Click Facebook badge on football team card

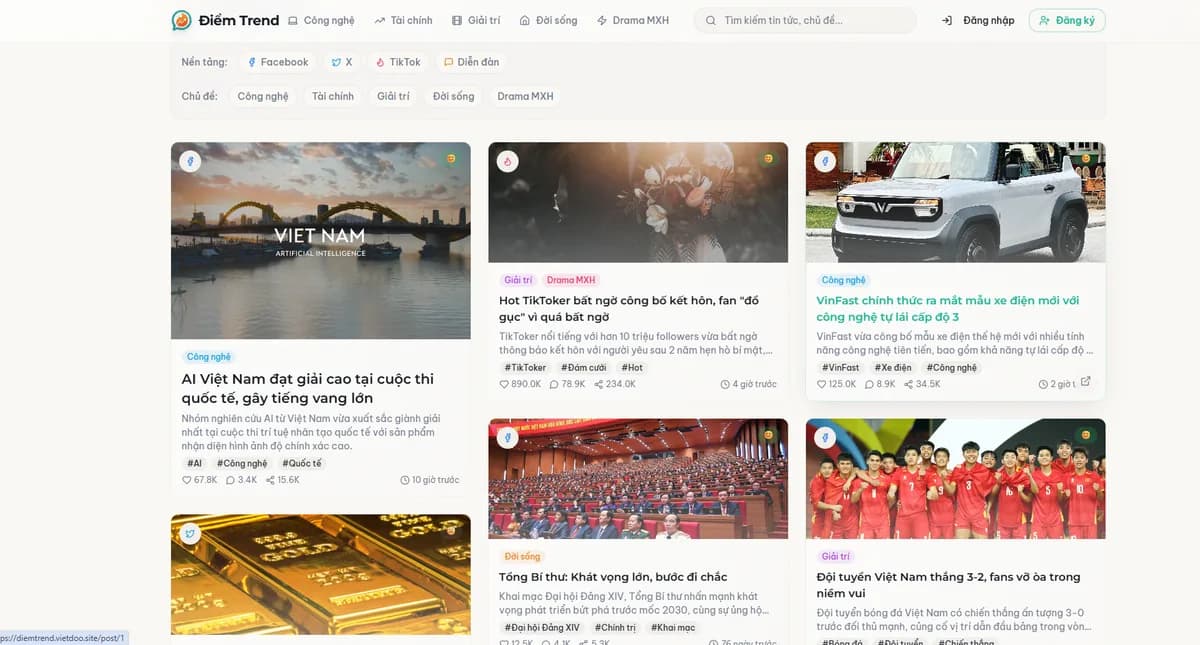tap(825, 437)
